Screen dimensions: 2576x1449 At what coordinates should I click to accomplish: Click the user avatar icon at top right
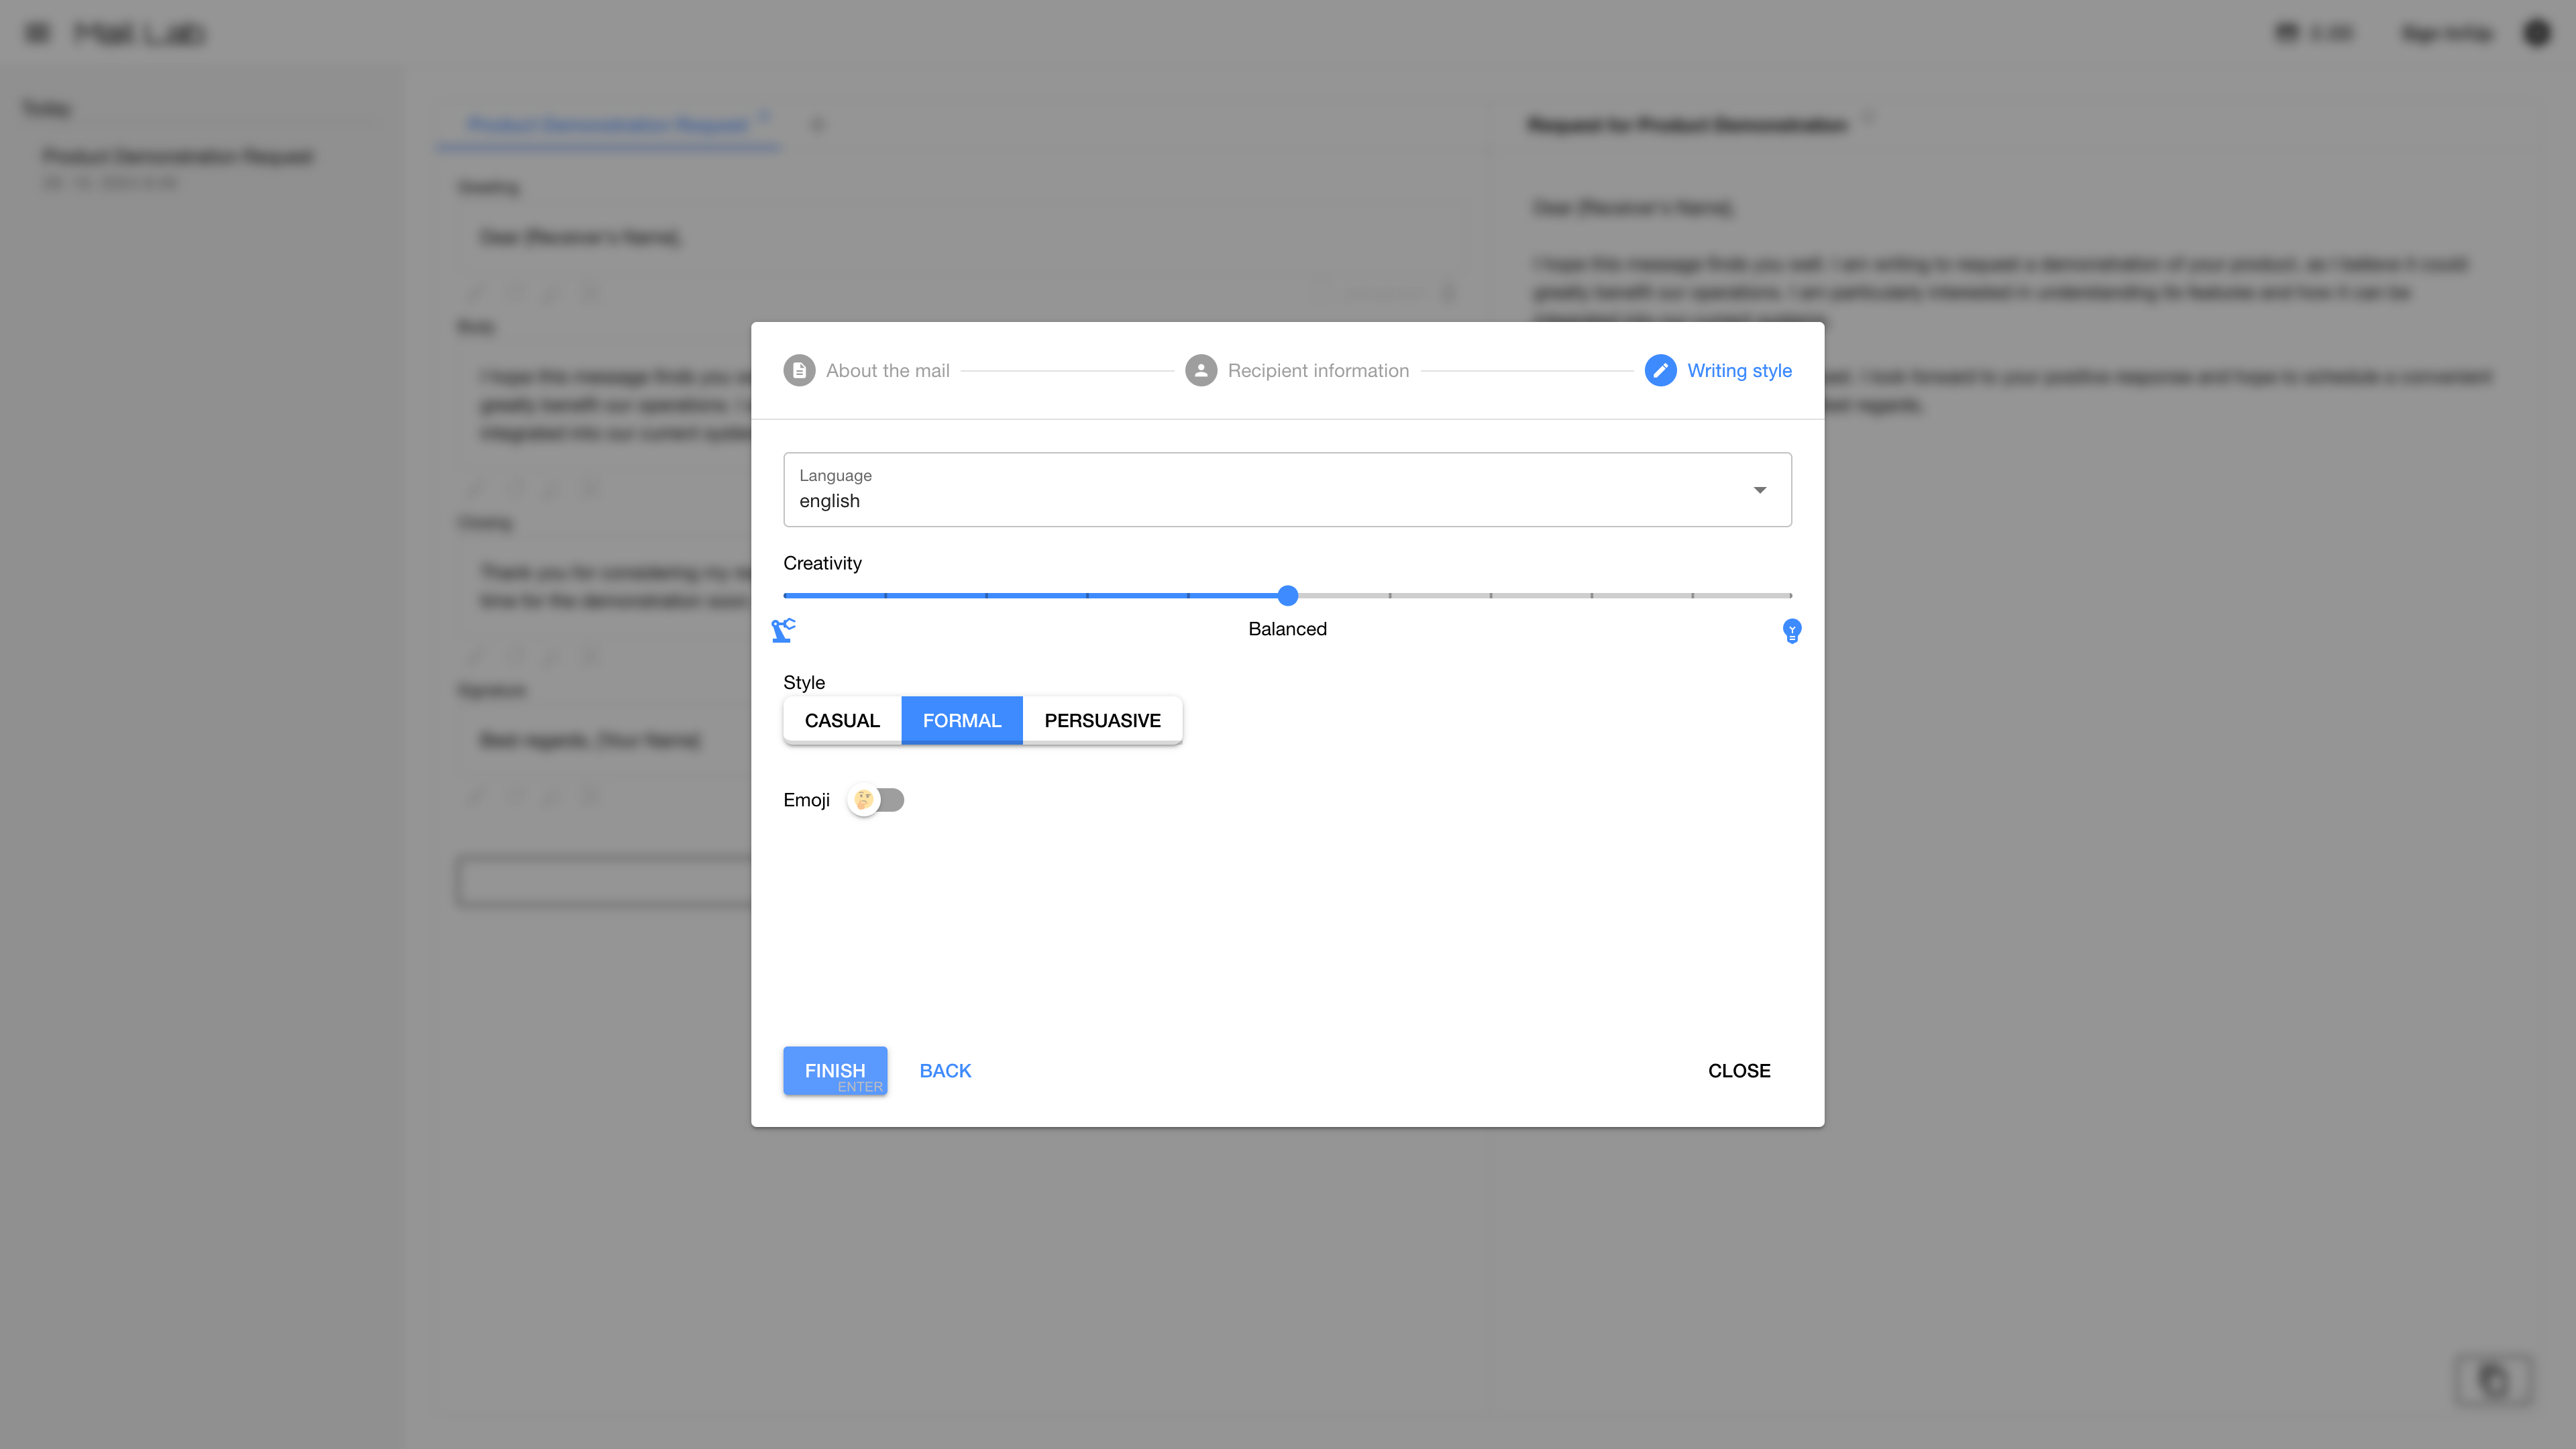2536,33
